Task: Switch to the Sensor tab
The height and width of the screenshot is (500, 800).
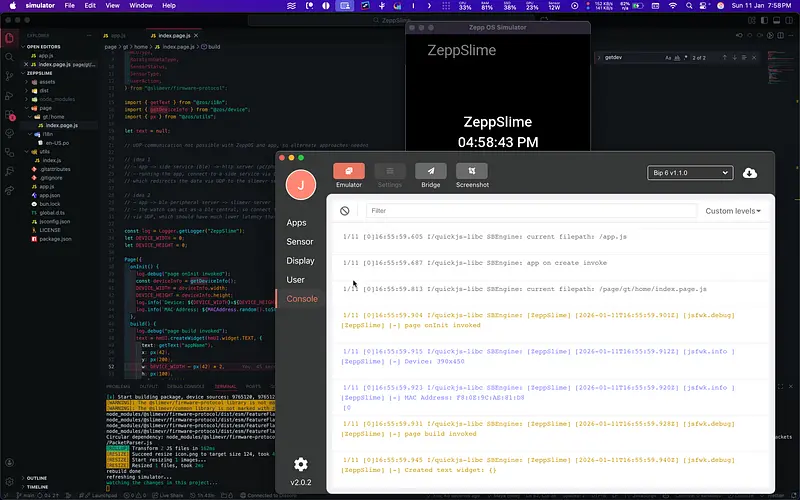Action: click(x=299, y=242)
